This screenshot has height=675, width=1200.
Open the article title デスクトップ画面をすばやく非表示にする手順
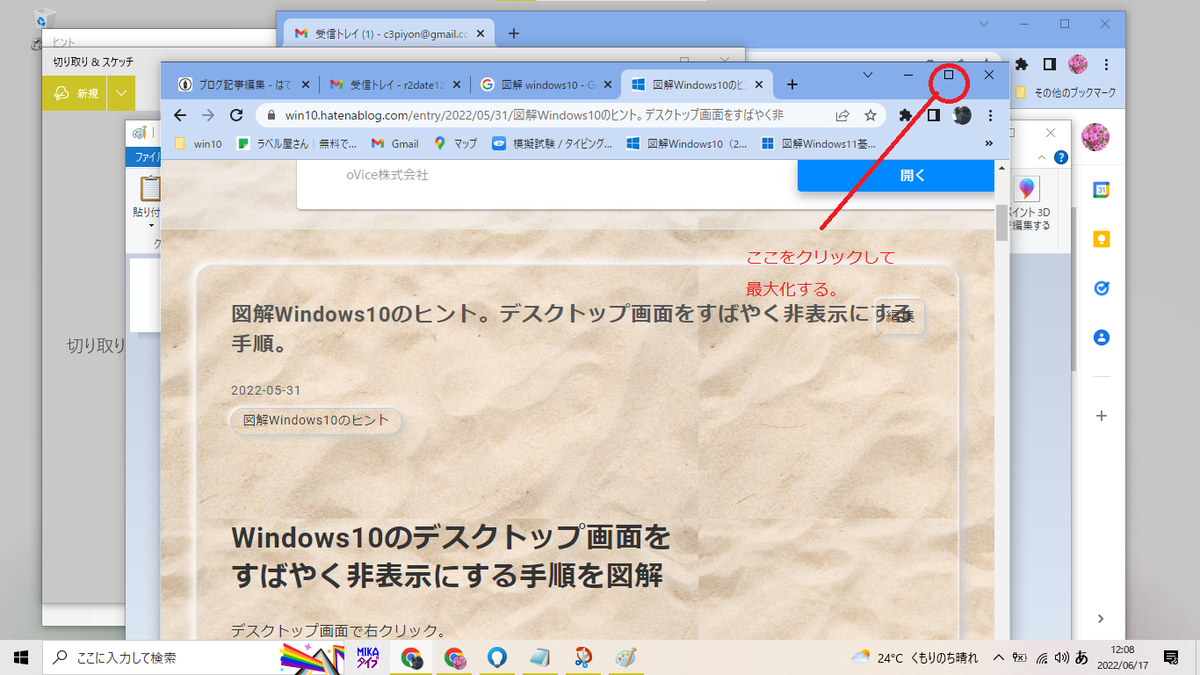[x=570, y=329]
